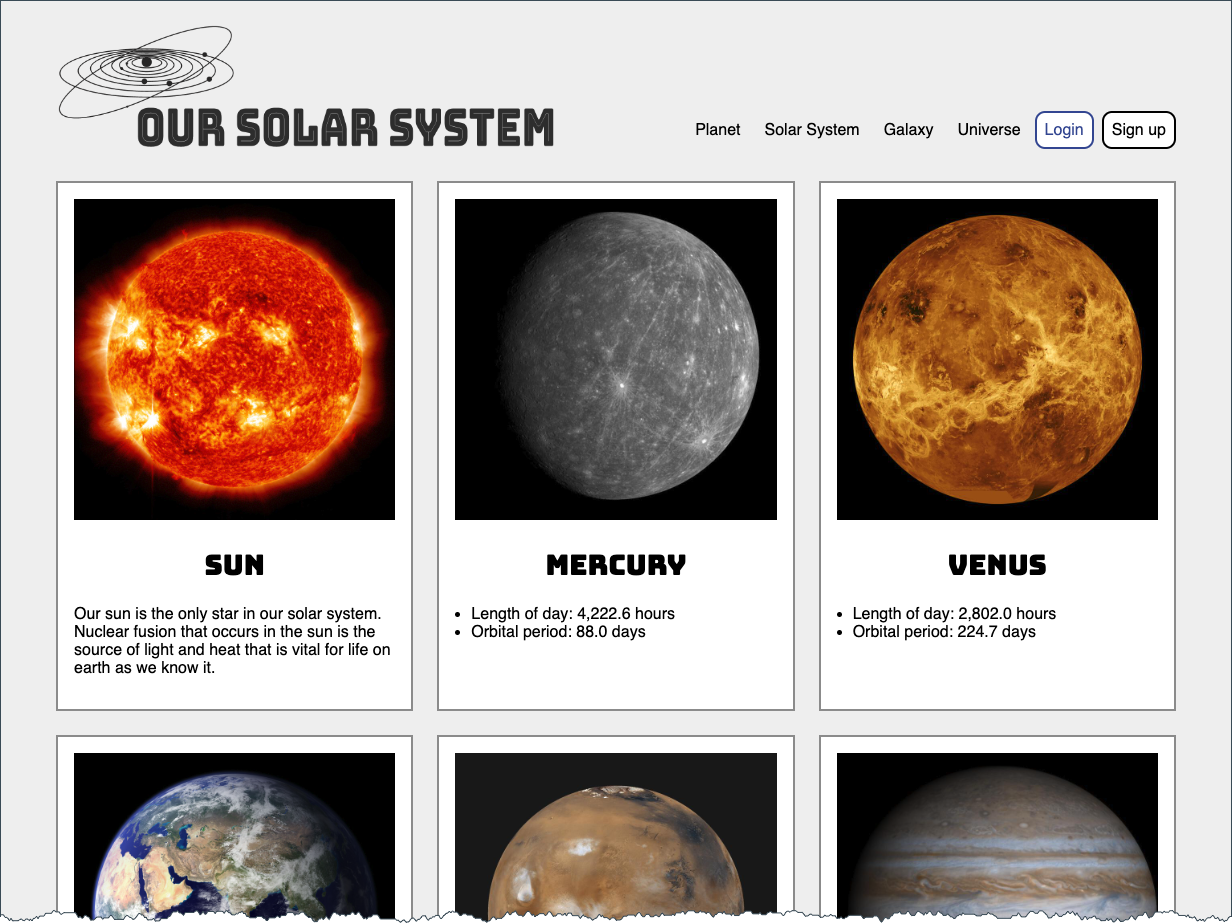Viewport: 1232px width, 923px height.
Task: Open the Sun image
Action: (x=235, y=359)
